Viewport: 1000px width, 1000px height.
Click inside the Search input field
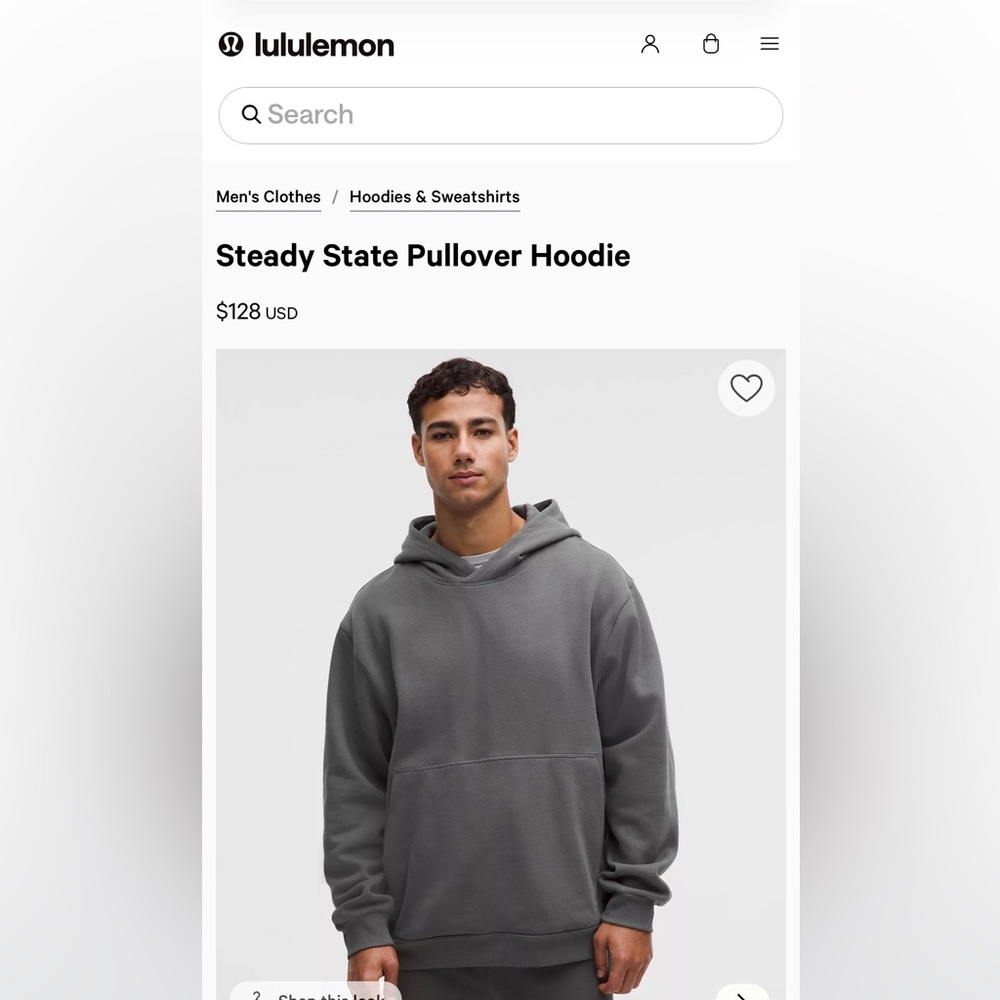tap(500, 115)
